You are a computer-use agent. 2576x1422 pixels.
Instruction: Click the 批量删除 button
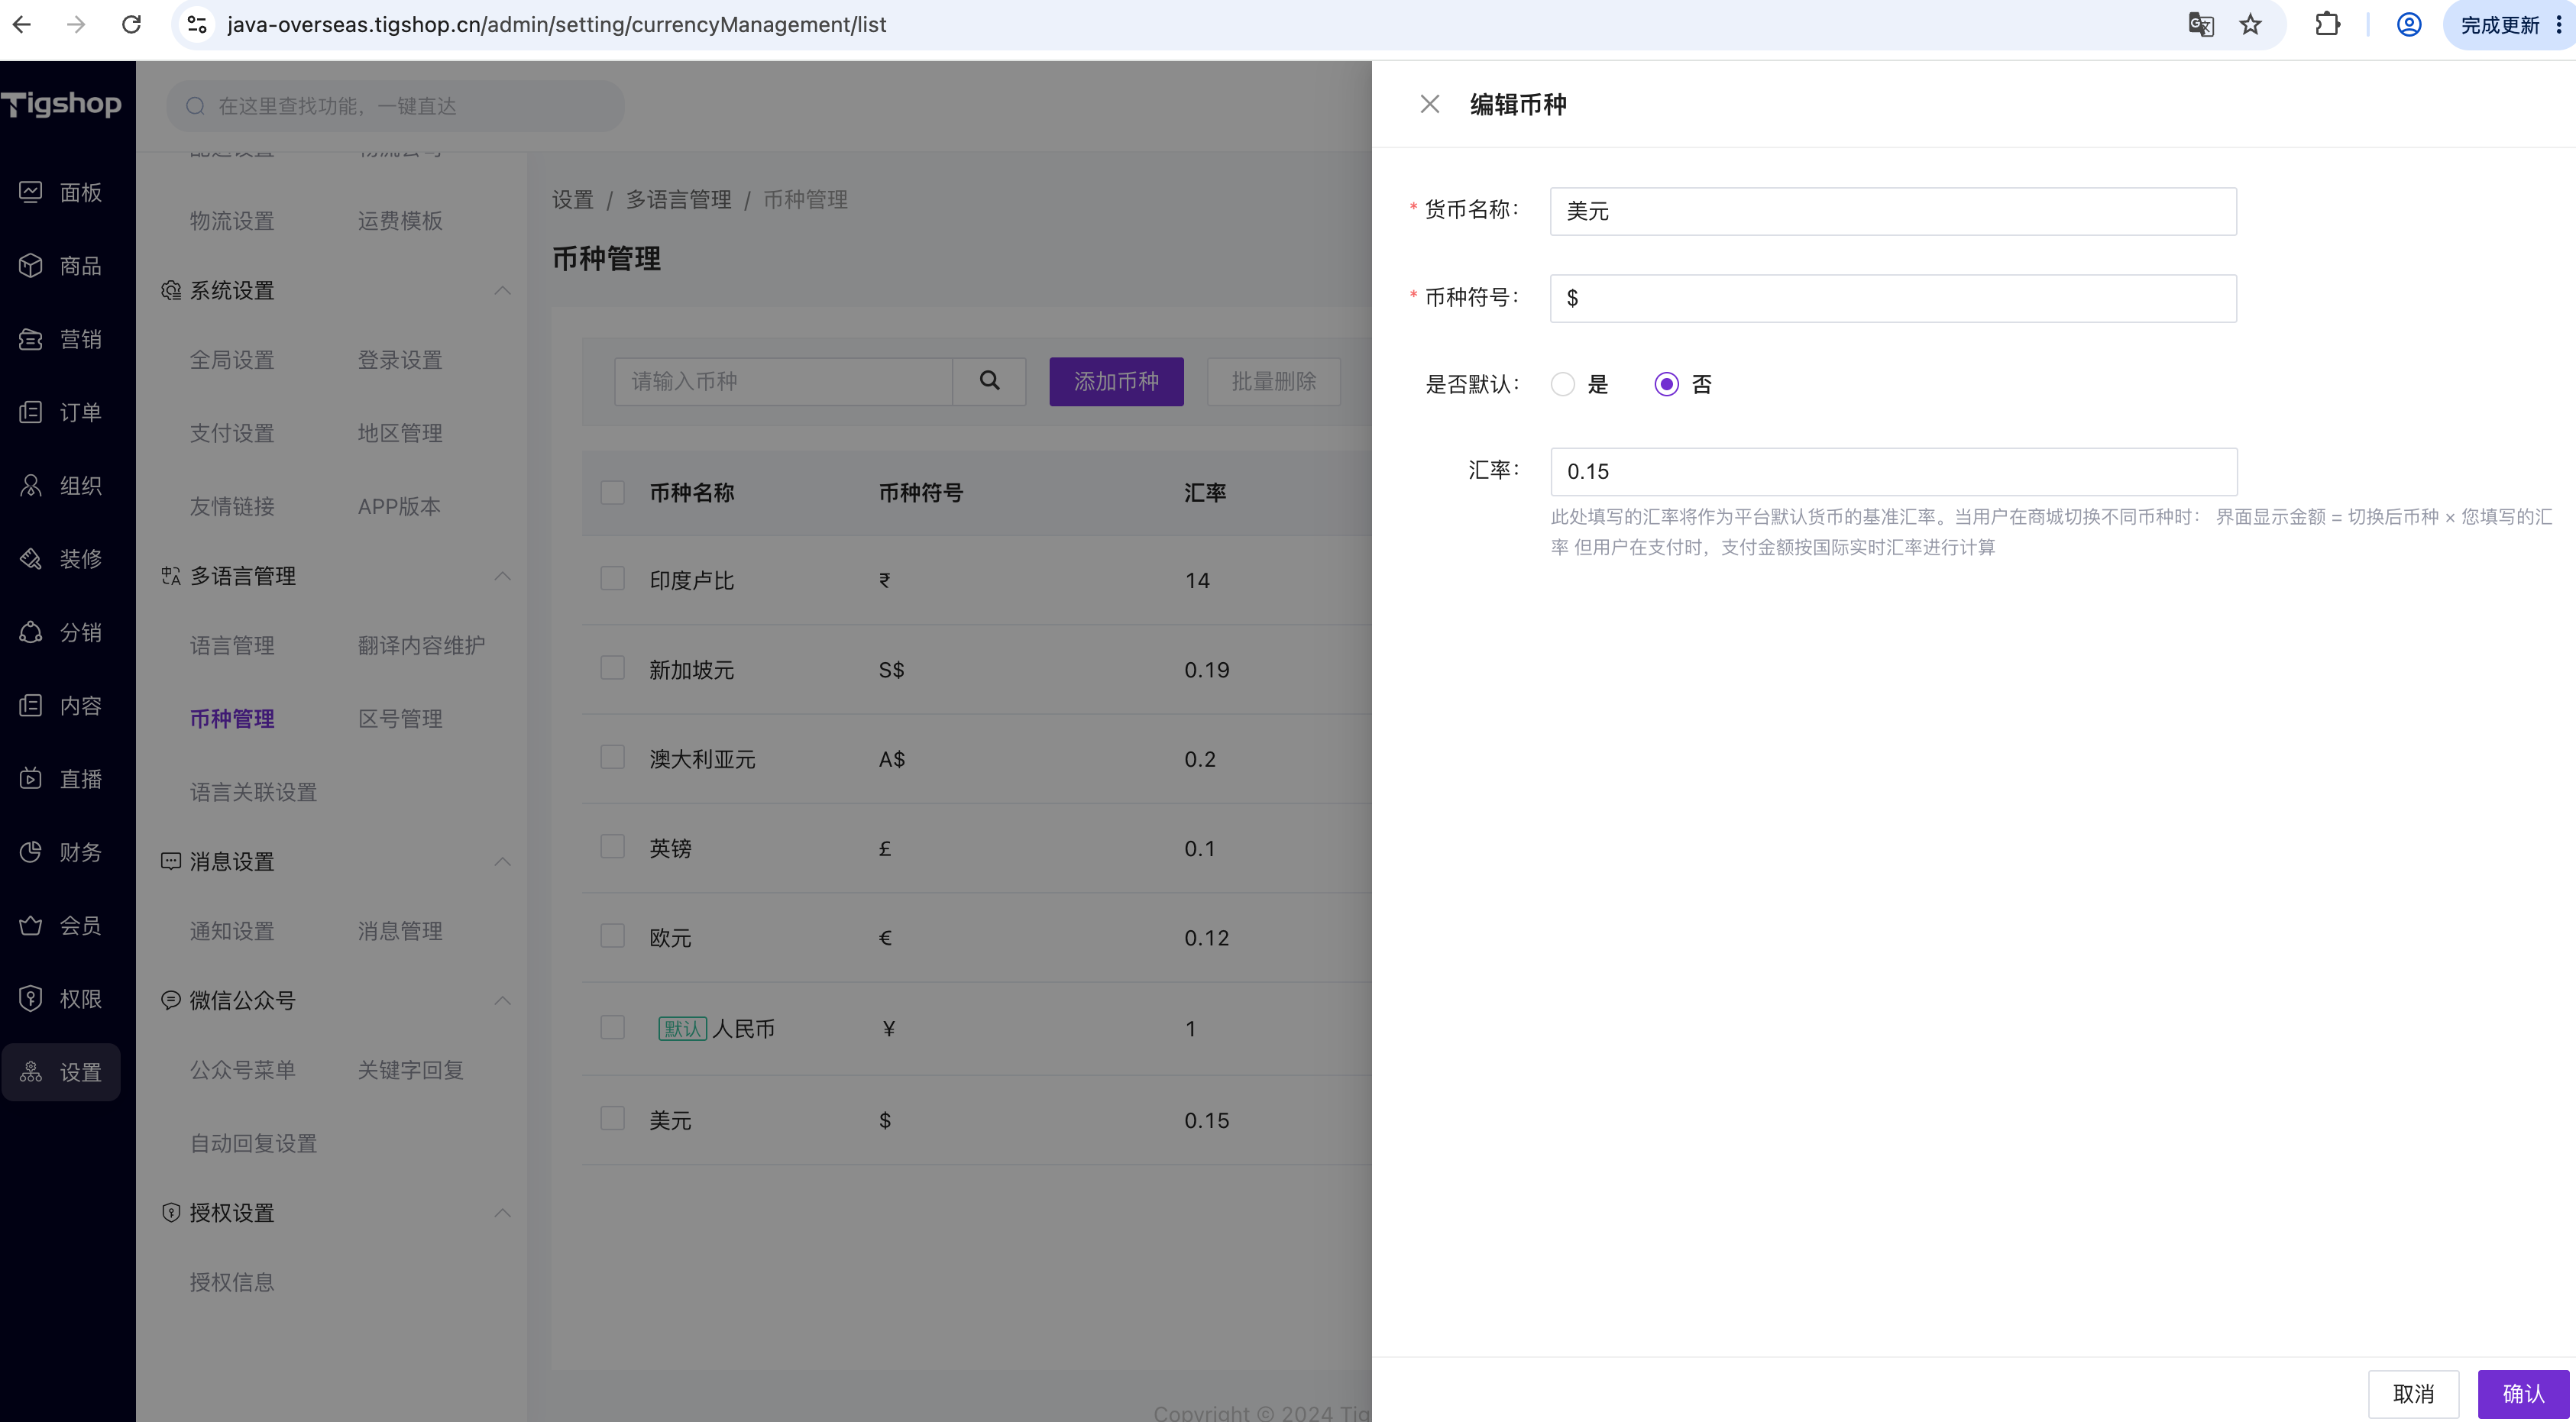tap(1273, 381)
